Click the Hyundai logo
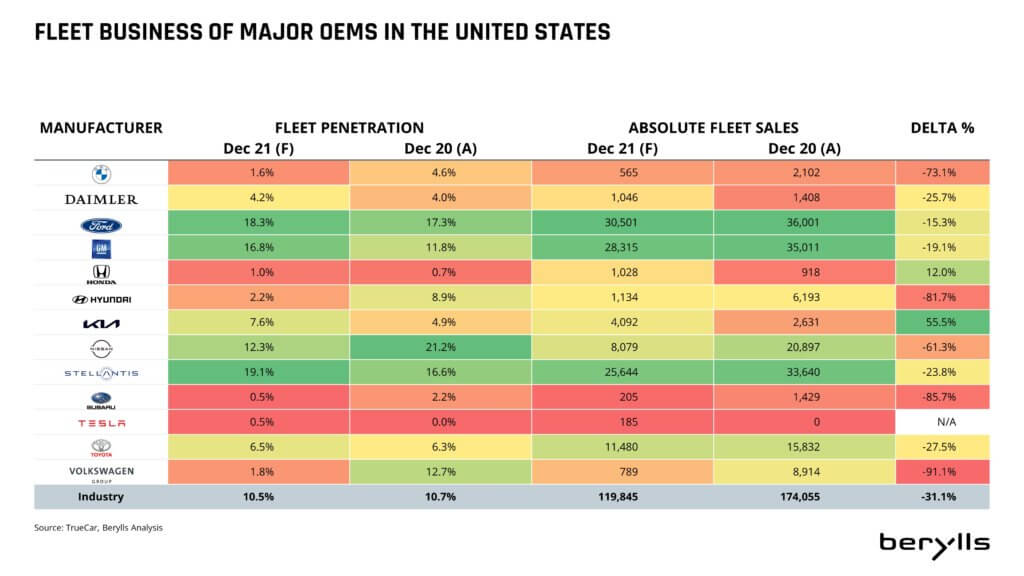The width and height of the screenshot is (1024, 576). pyautogui.click(x=101, y=299)
